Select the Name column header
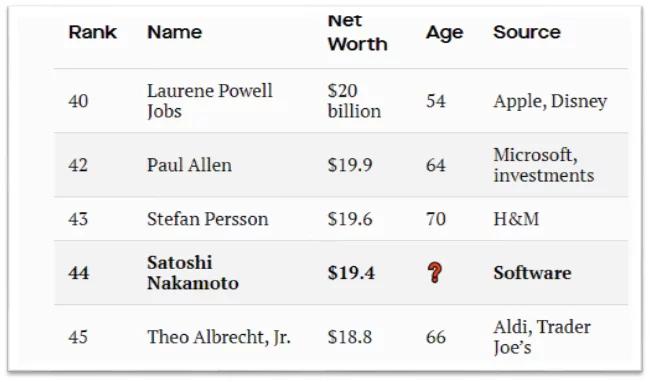Image resolution: width=650 pixels, height=382 pixels. coord(175,32)
